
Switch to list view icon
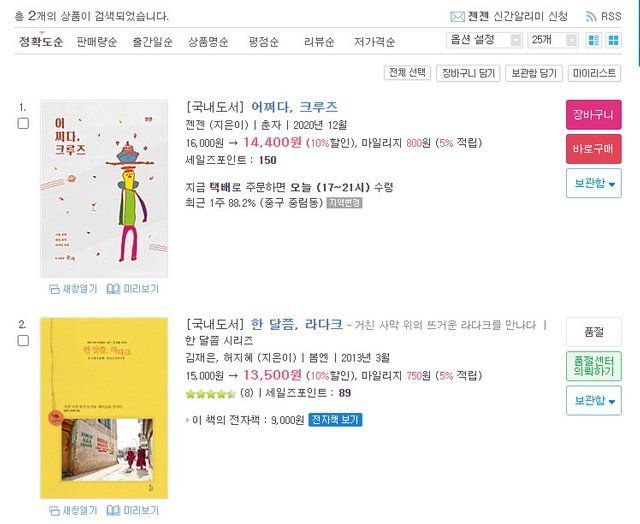coord(594,40)
